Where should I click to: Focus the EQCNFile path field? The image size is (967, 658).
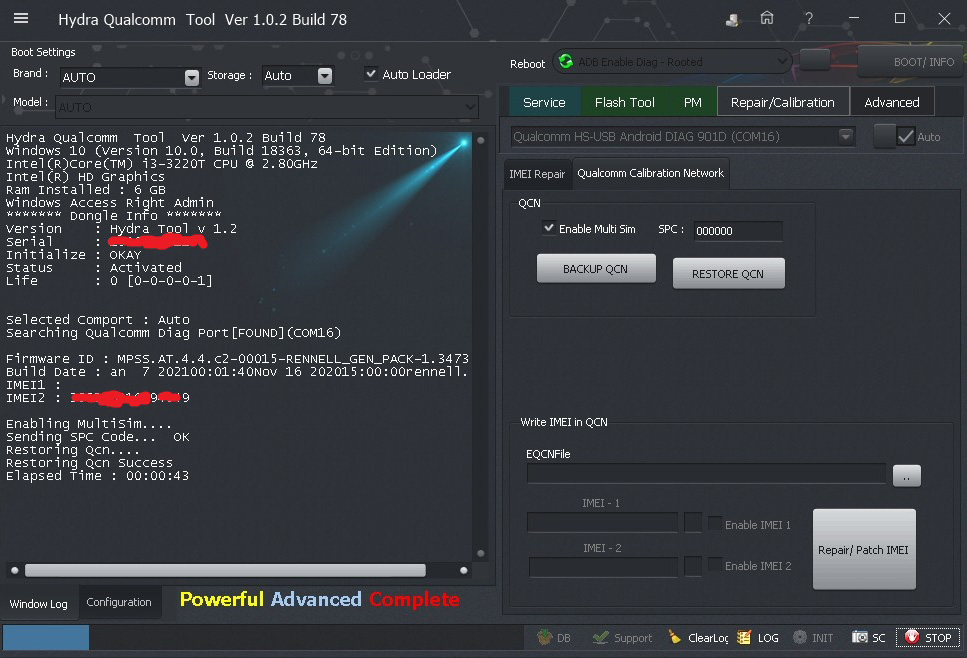point(706,474)
